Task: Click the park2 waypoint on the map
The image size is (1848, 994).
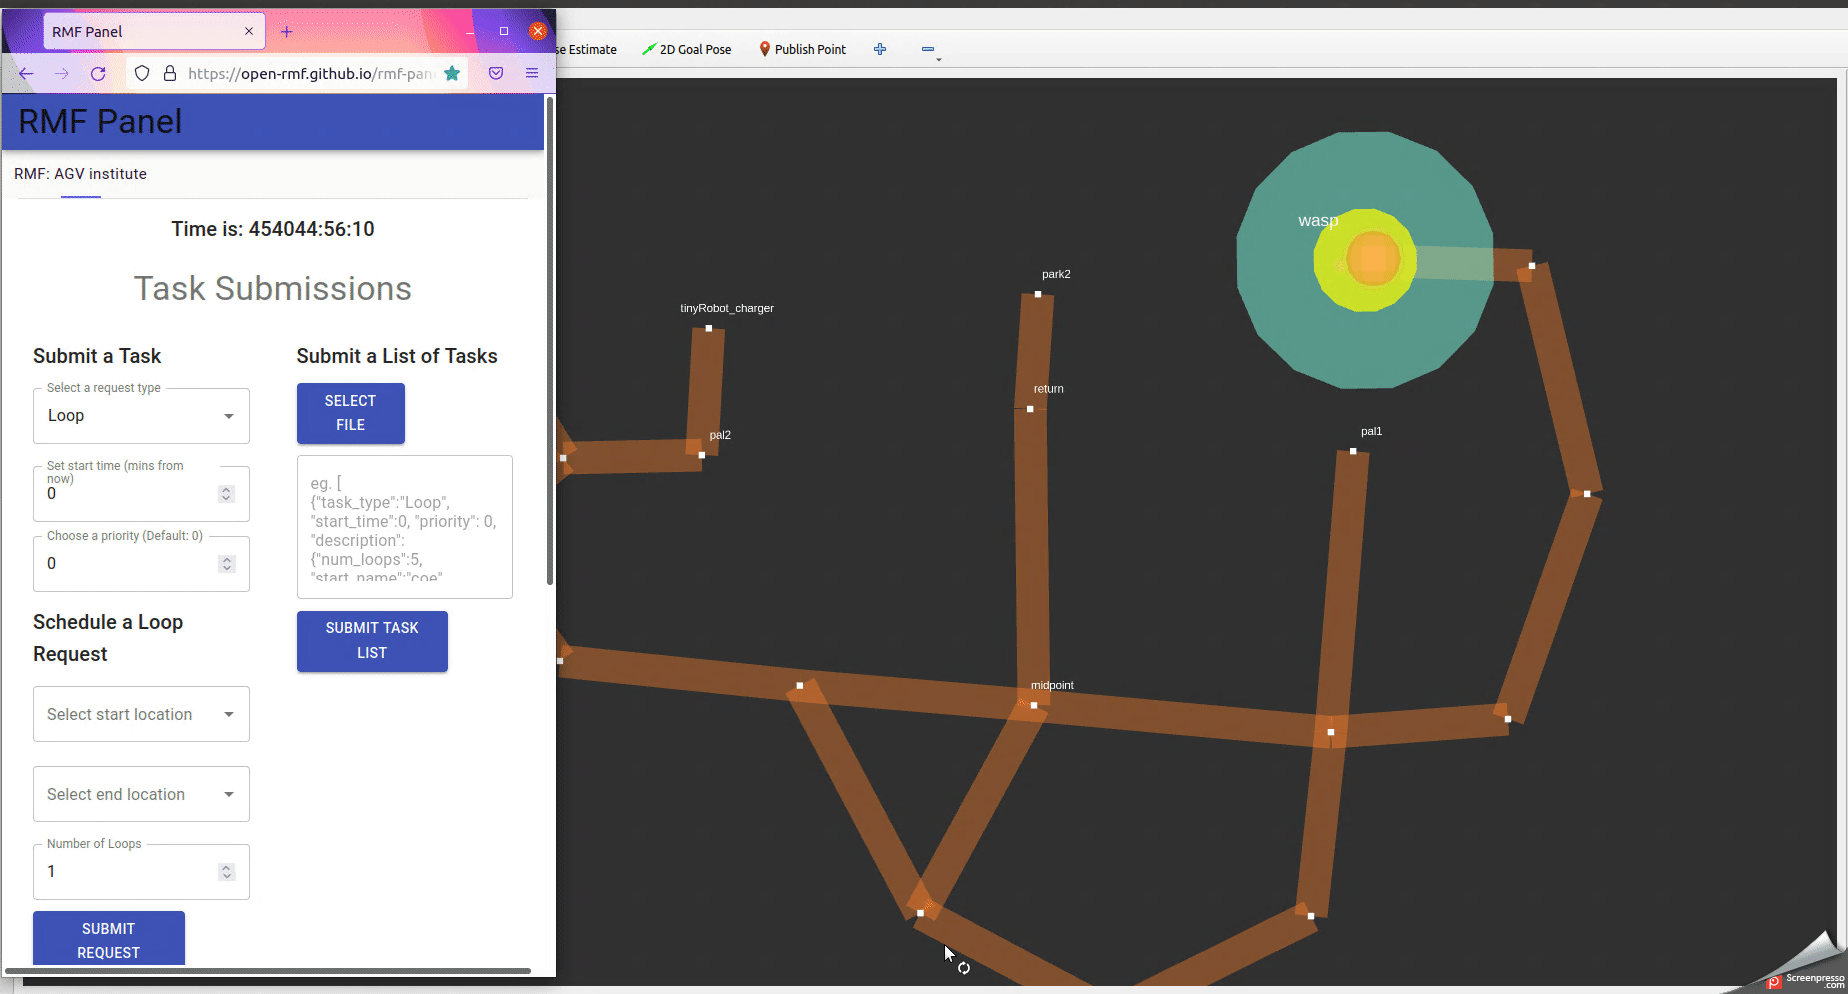Action: tap(1038, 294)
